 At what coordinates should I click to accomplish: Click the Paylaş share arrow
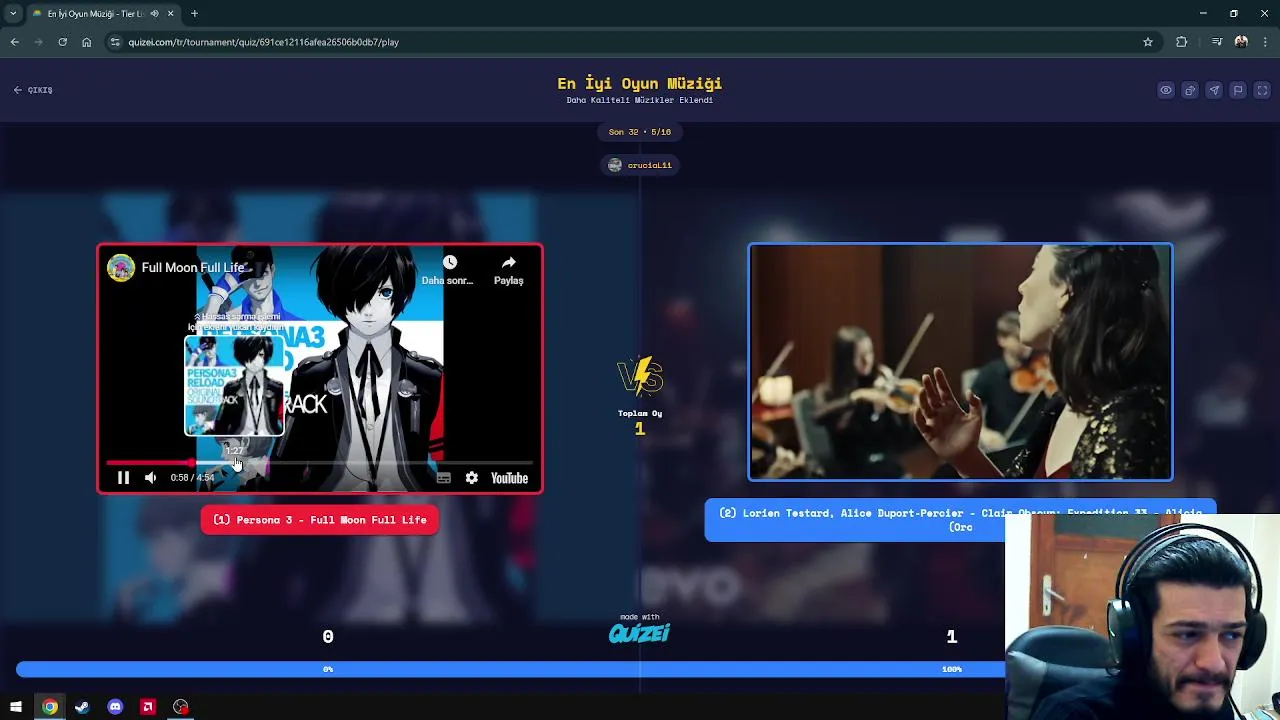click(x=508, y=263)
